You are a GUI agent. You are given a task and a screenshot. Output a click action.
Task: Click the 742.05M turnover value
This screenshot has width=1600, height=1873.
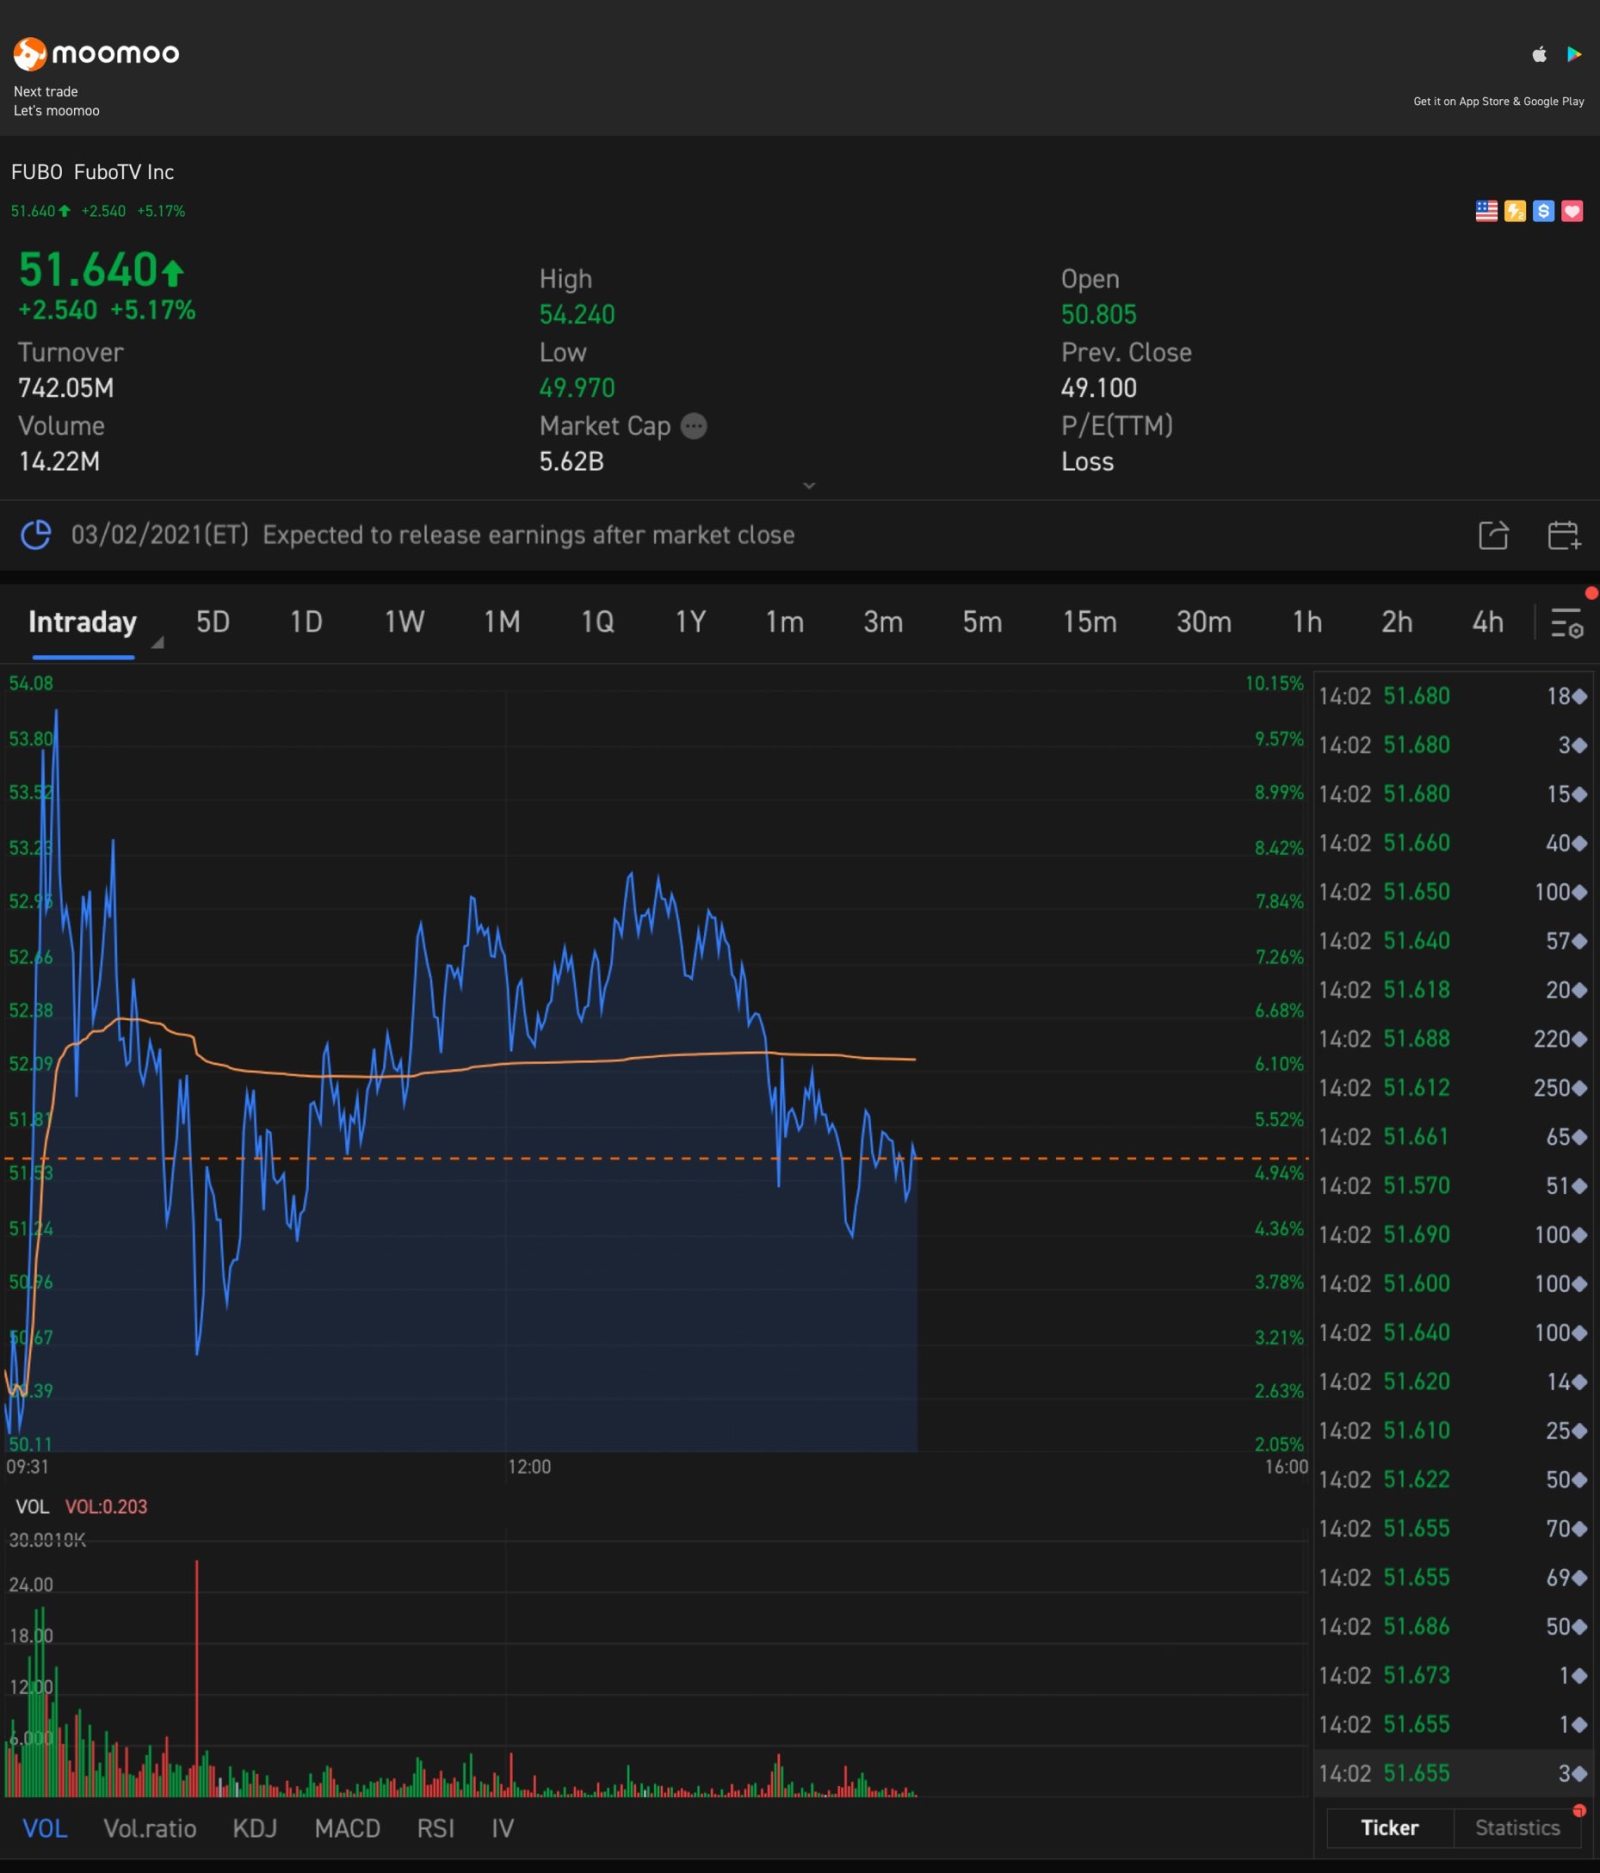tap(66, 388)
